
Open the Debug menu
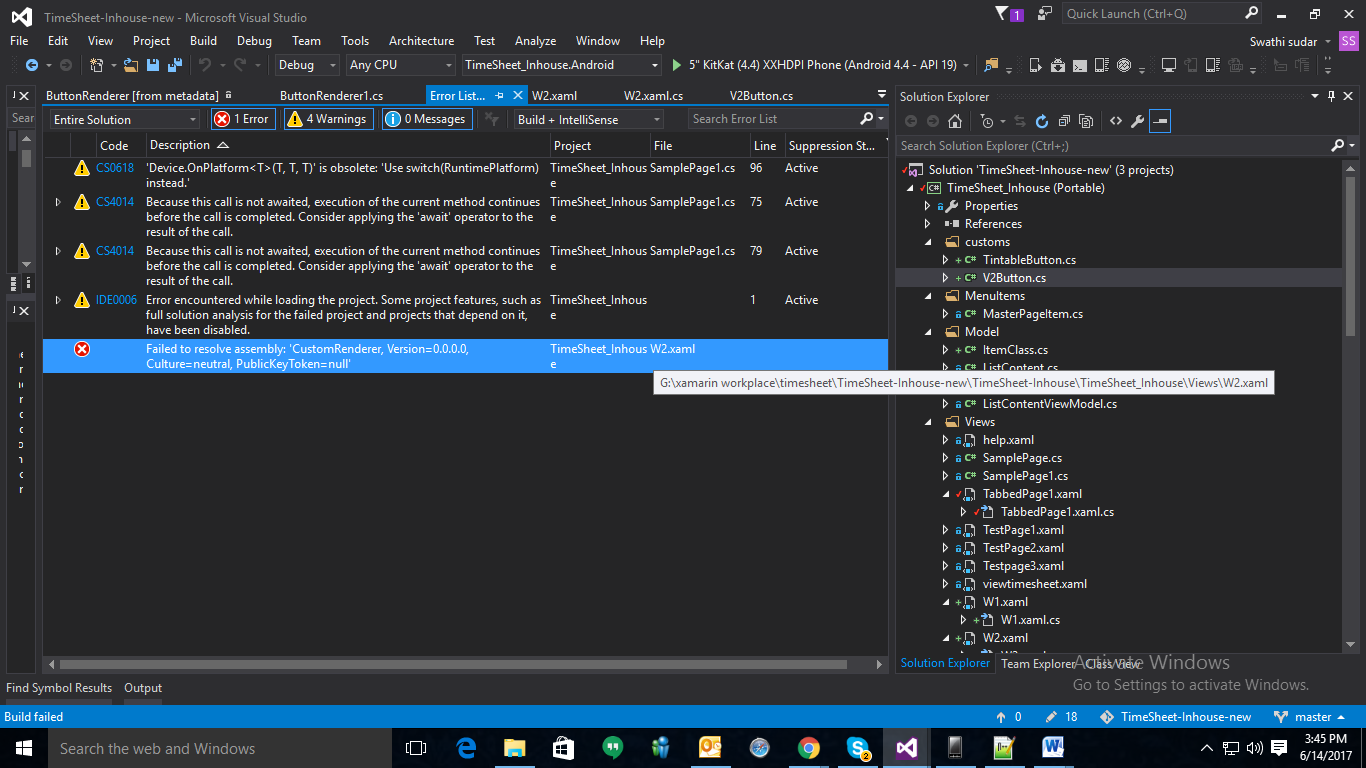pyautogui.click(x=254, y=41)
